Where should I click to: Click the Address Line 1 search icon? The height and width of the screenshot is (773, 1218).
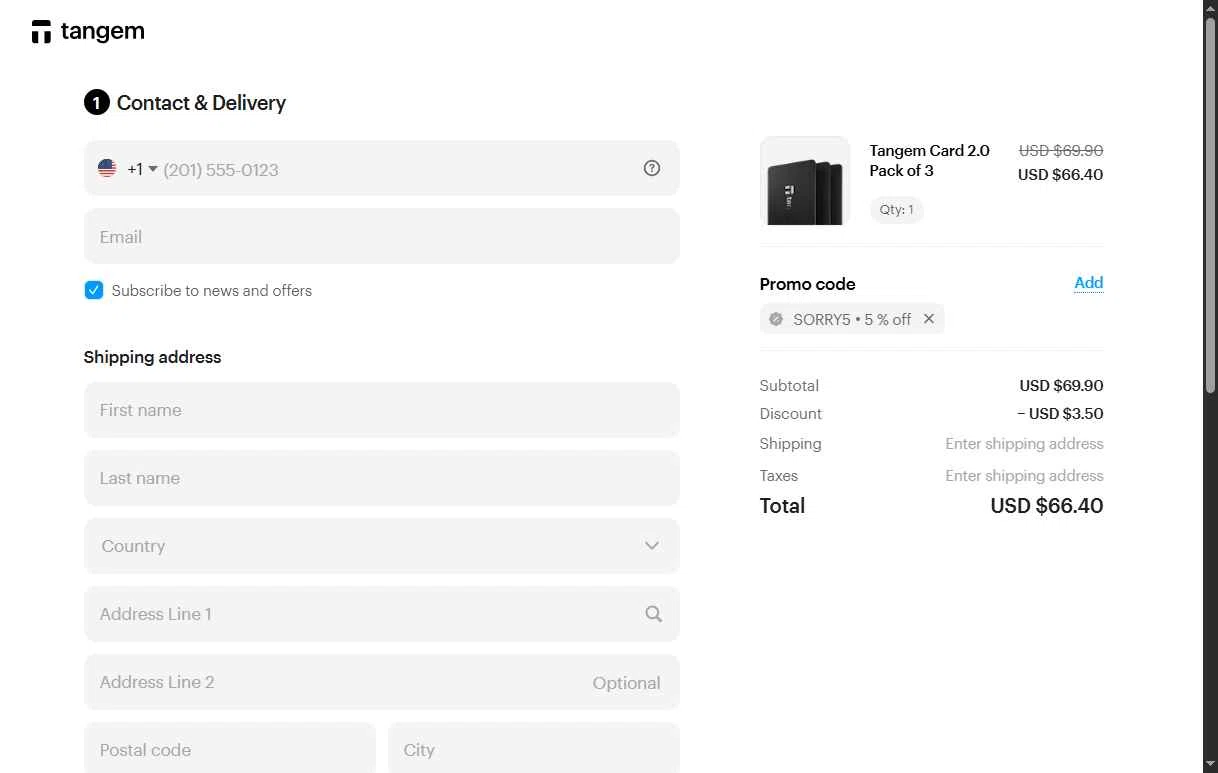tap(653, 614)
